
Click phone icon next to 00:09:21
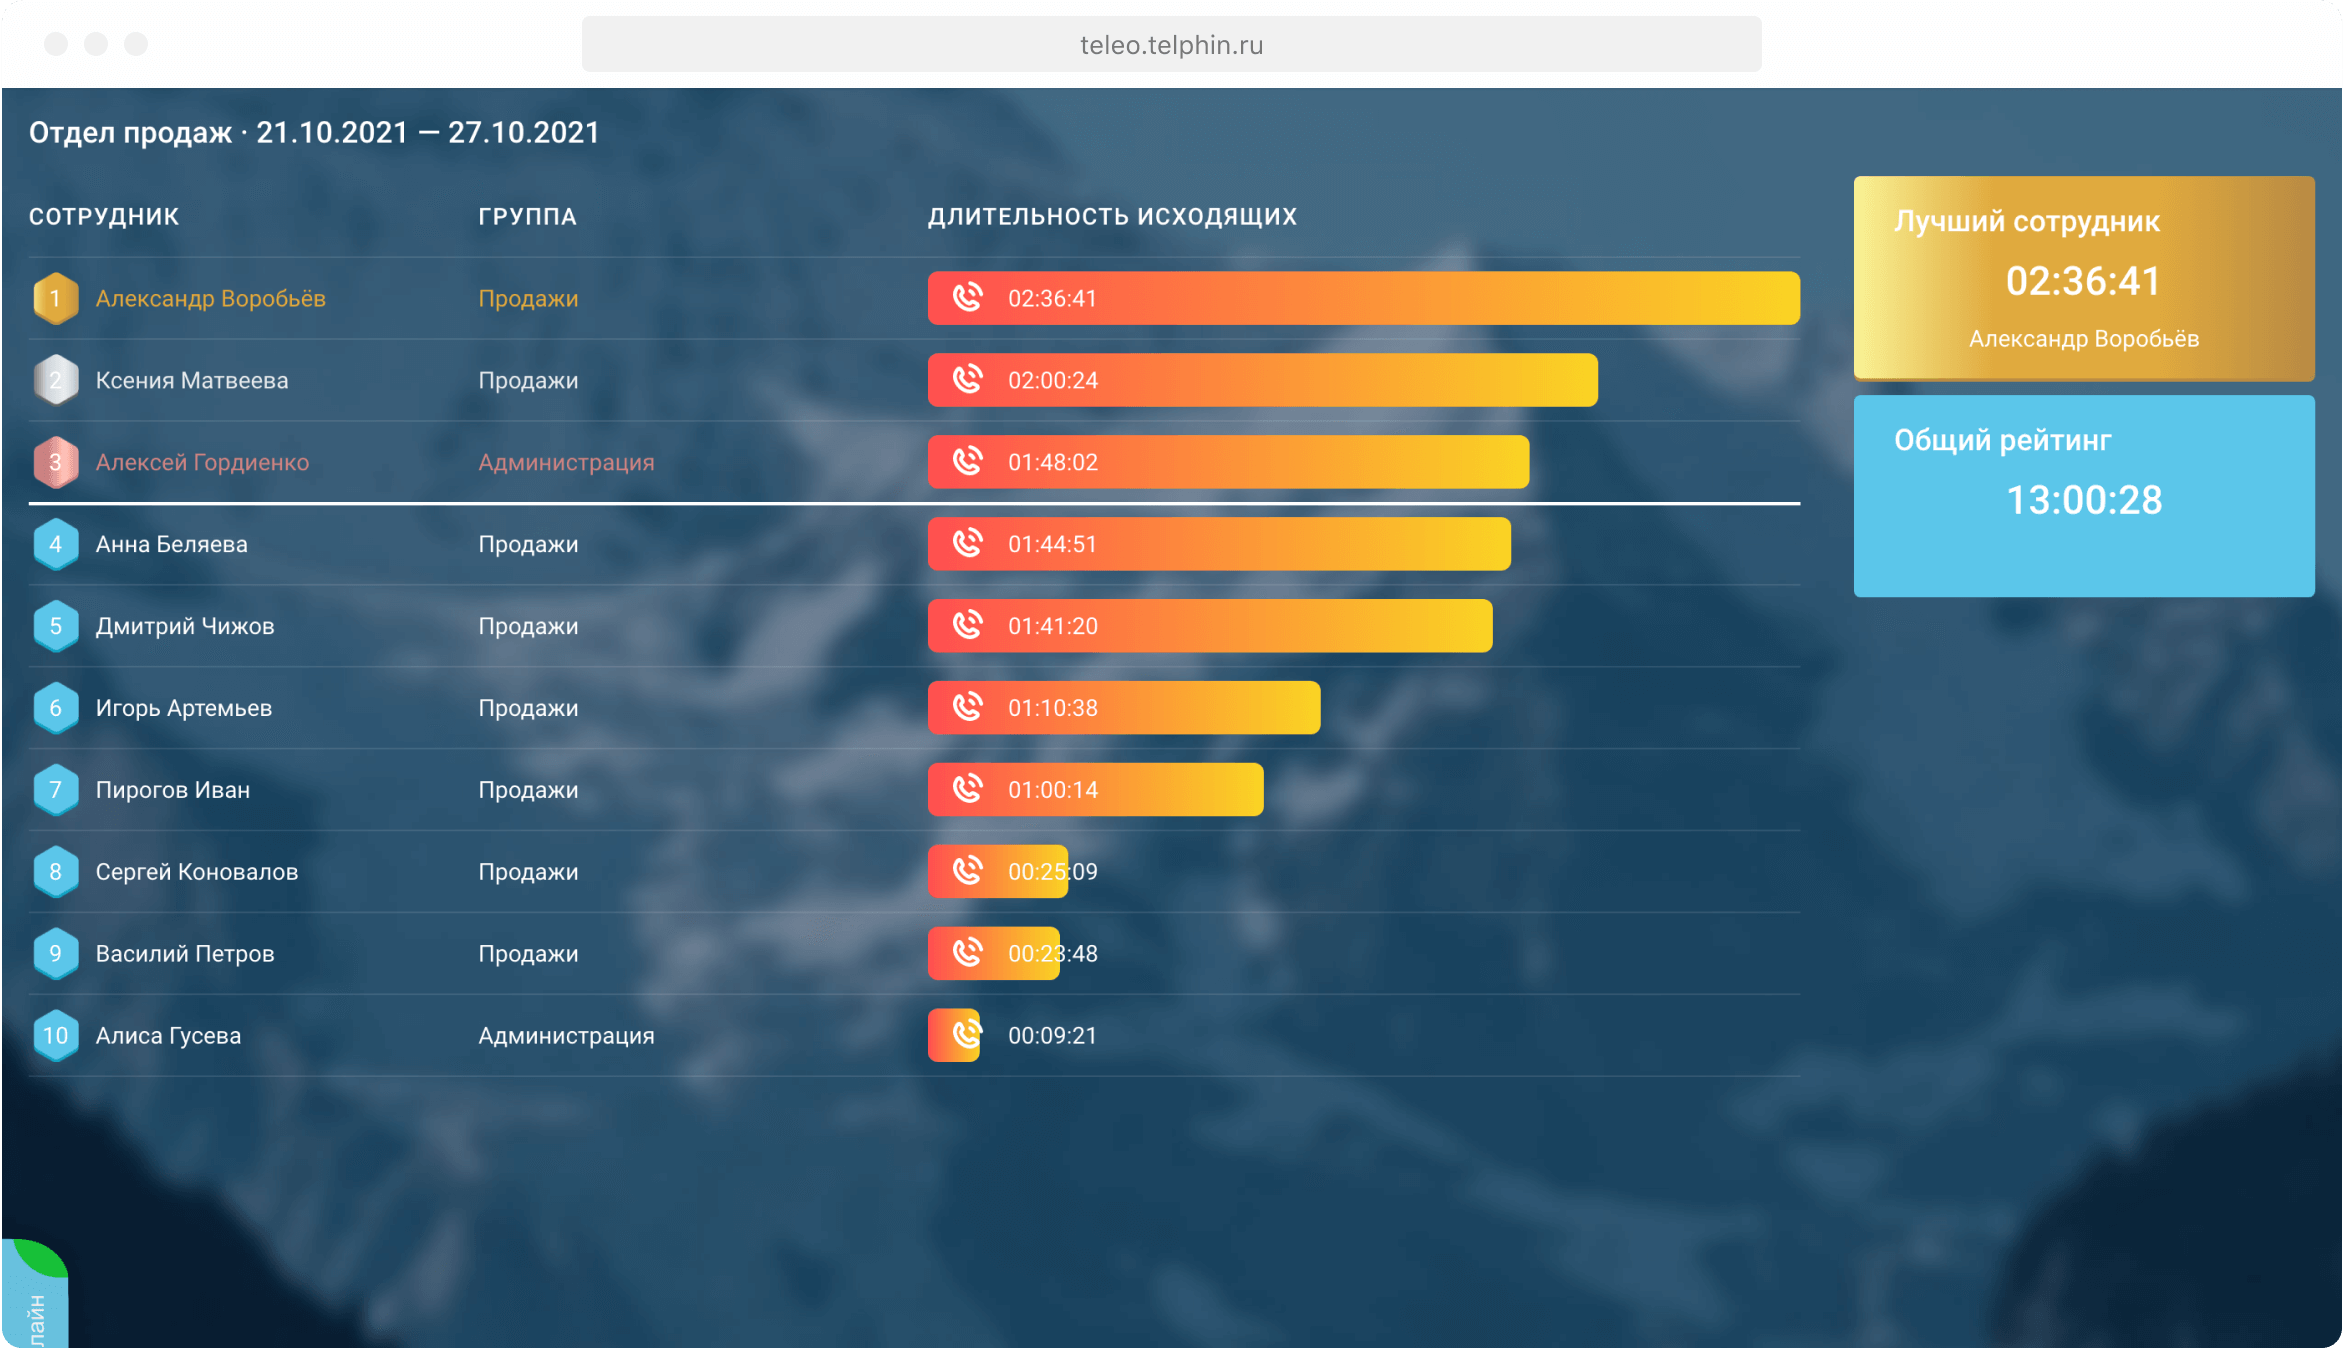[965, 1035]
